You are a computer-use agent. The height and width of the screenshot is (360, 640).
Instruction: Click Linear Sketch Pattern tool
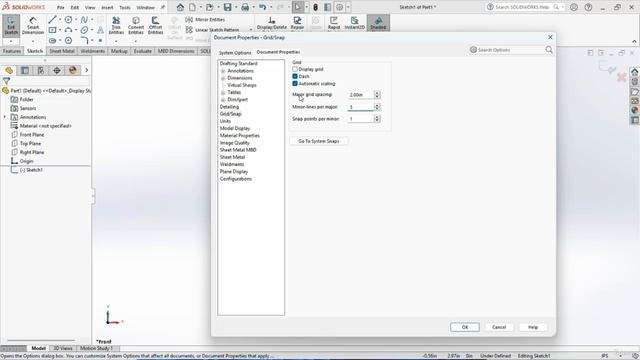click(213, 30)
